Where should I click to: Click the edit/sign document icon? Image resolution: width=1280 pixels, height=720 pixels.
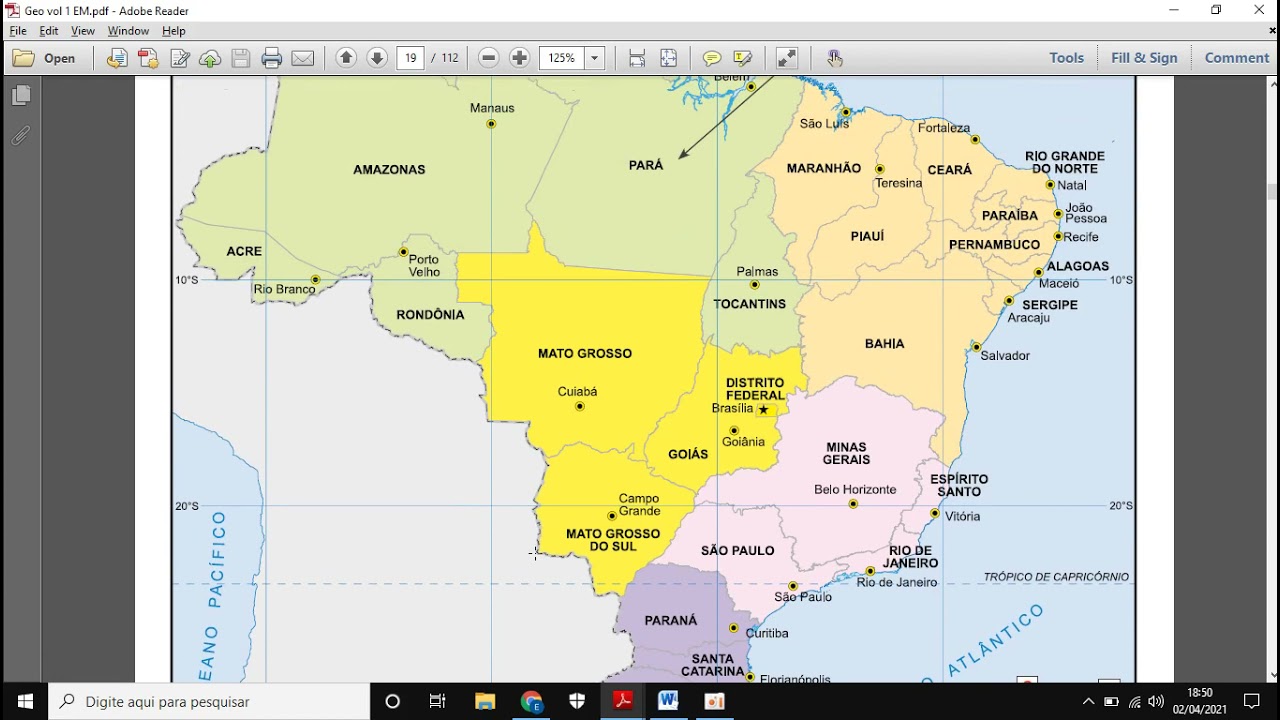[179, 58]
